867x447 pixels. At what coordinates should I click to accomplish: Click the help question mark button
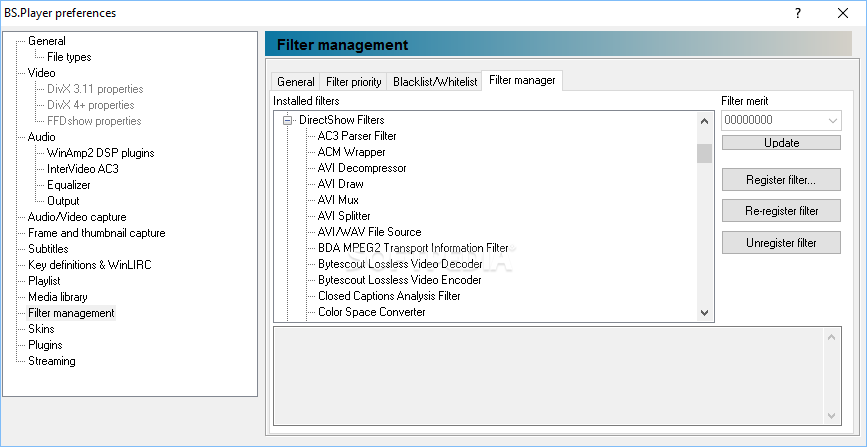click(798, 13)
